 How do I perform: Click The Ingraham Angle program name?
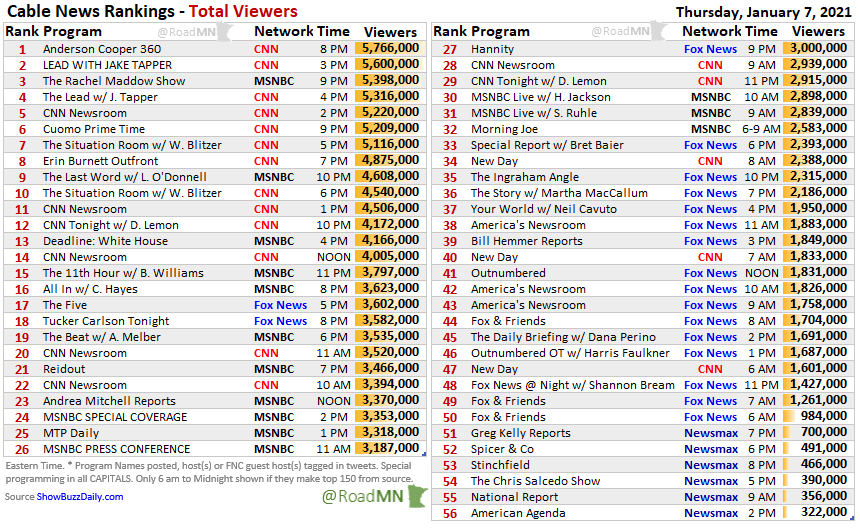[x=525, y=177]
